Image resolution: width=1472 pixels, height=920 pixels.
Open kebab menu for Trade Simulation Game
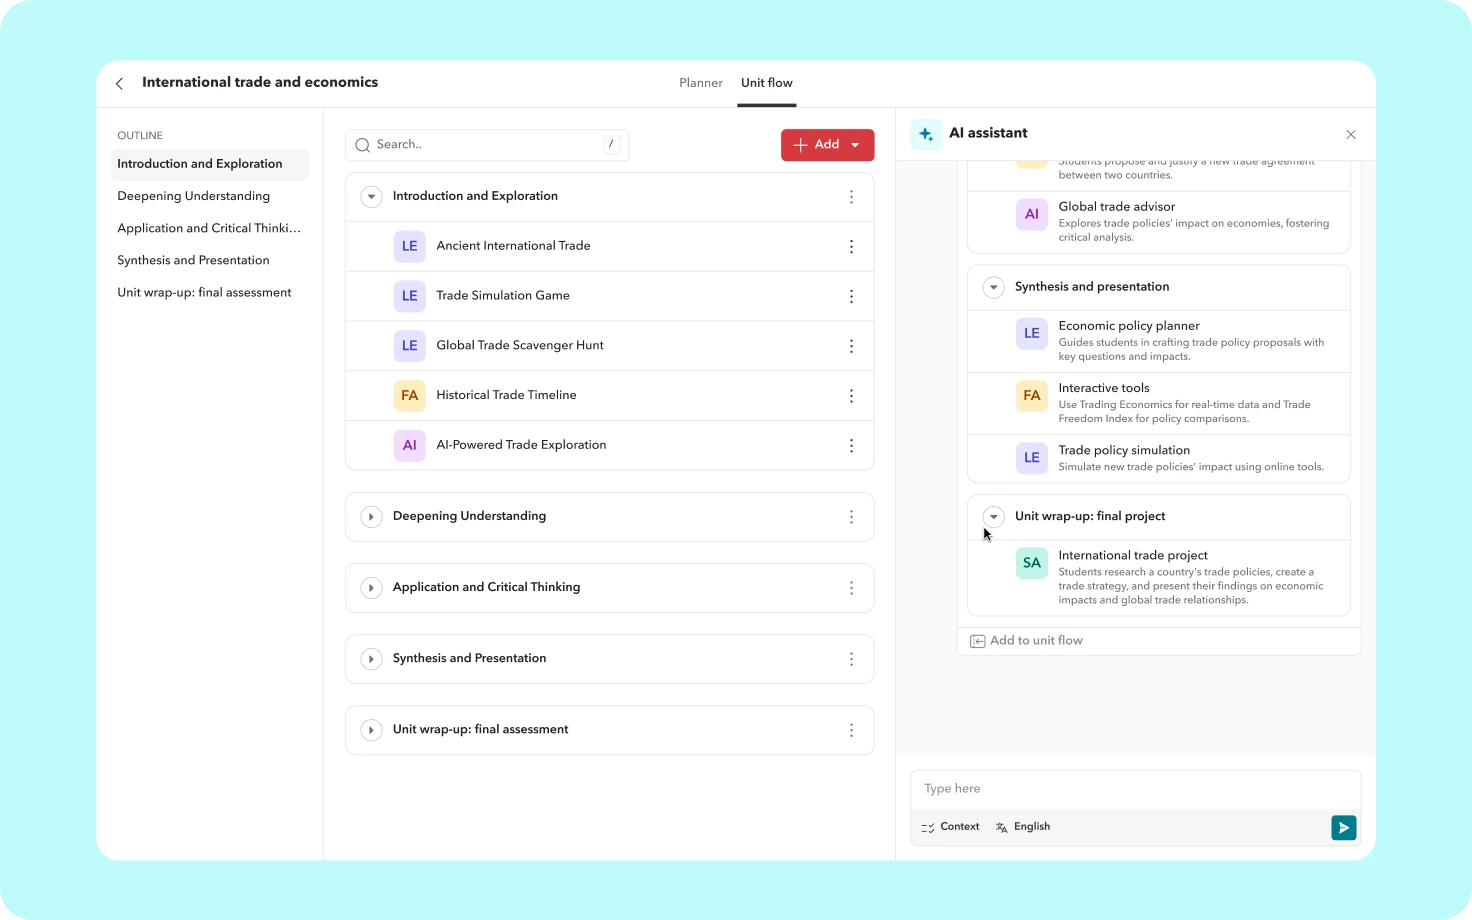852,296
